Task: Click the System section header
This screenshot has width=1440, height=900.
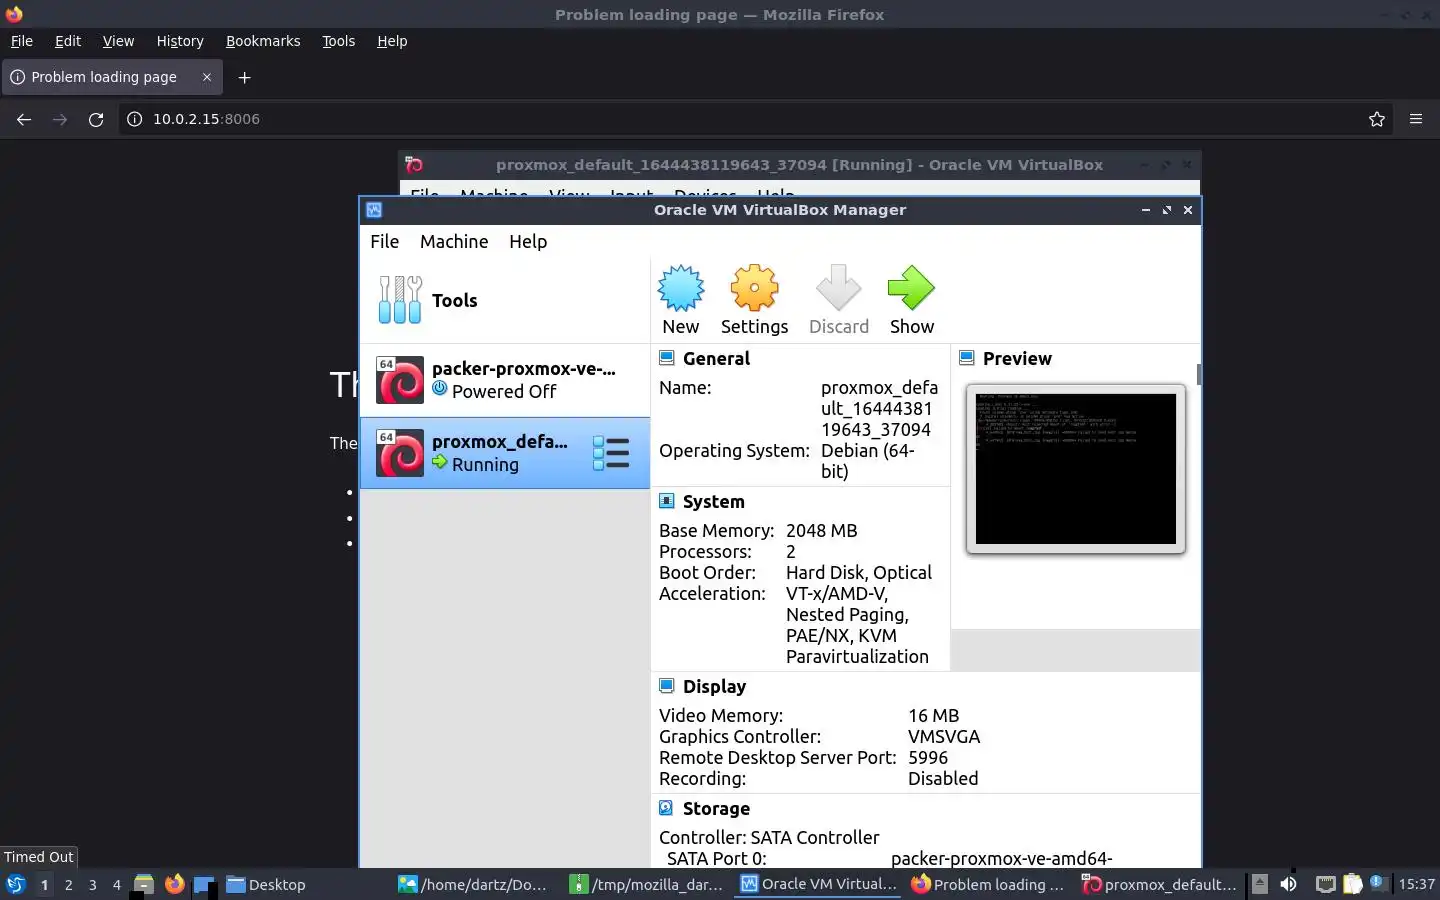Action: click(713, 501)
